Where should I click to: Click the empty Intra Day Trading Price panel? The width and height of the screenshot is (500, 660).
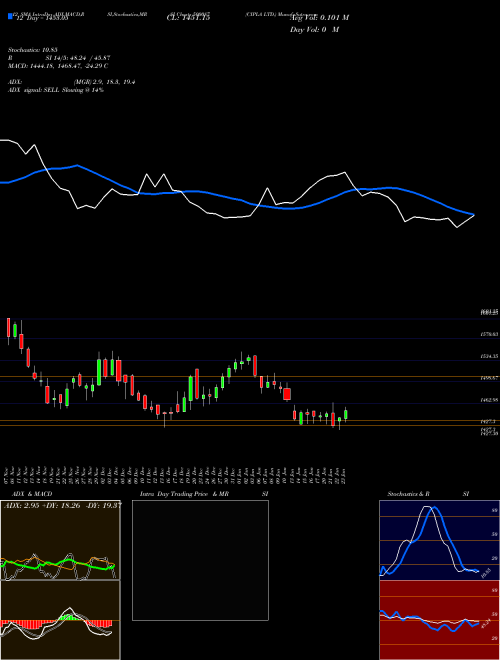coord(200,560)
